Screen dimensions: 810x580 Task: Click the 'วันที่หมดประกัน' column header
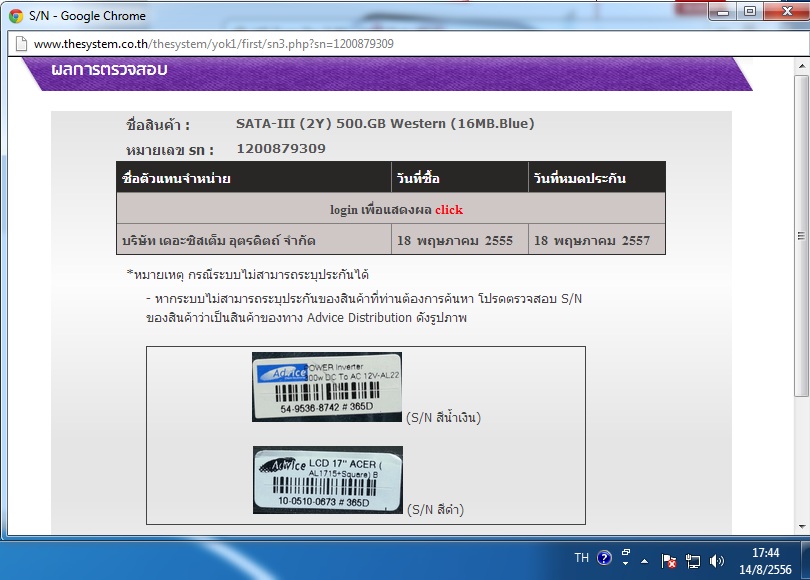(x=597, y=178)
